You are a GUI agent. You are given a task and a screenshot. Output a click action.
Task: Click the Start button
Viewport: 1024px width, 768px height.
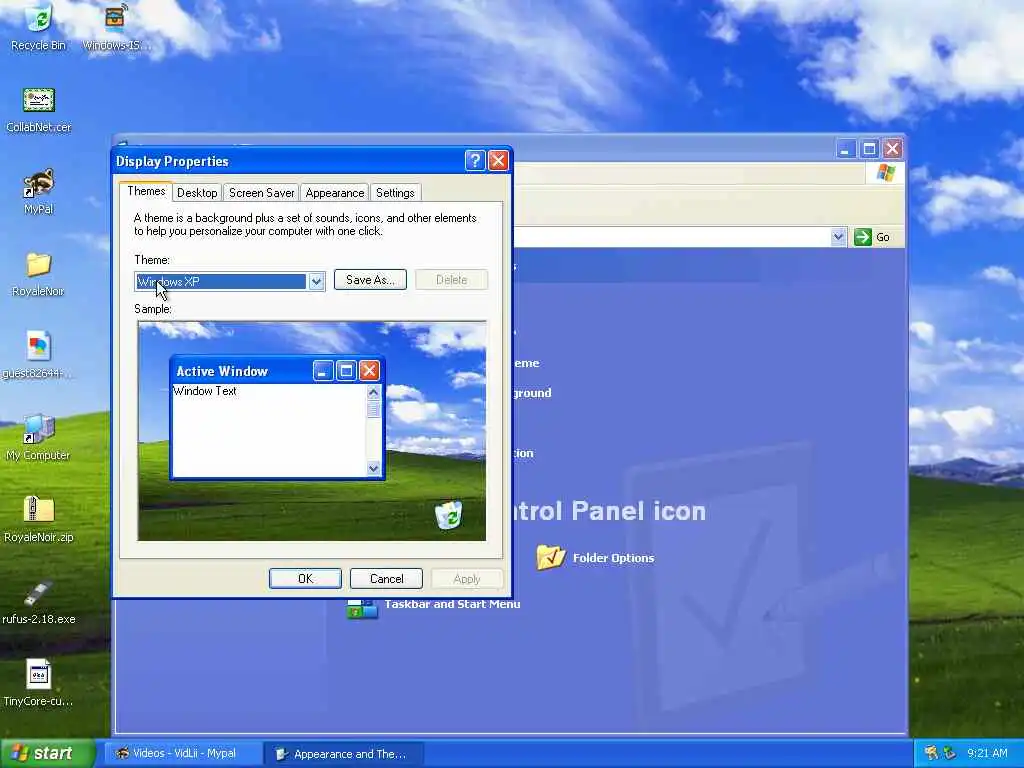click(47, 753)
